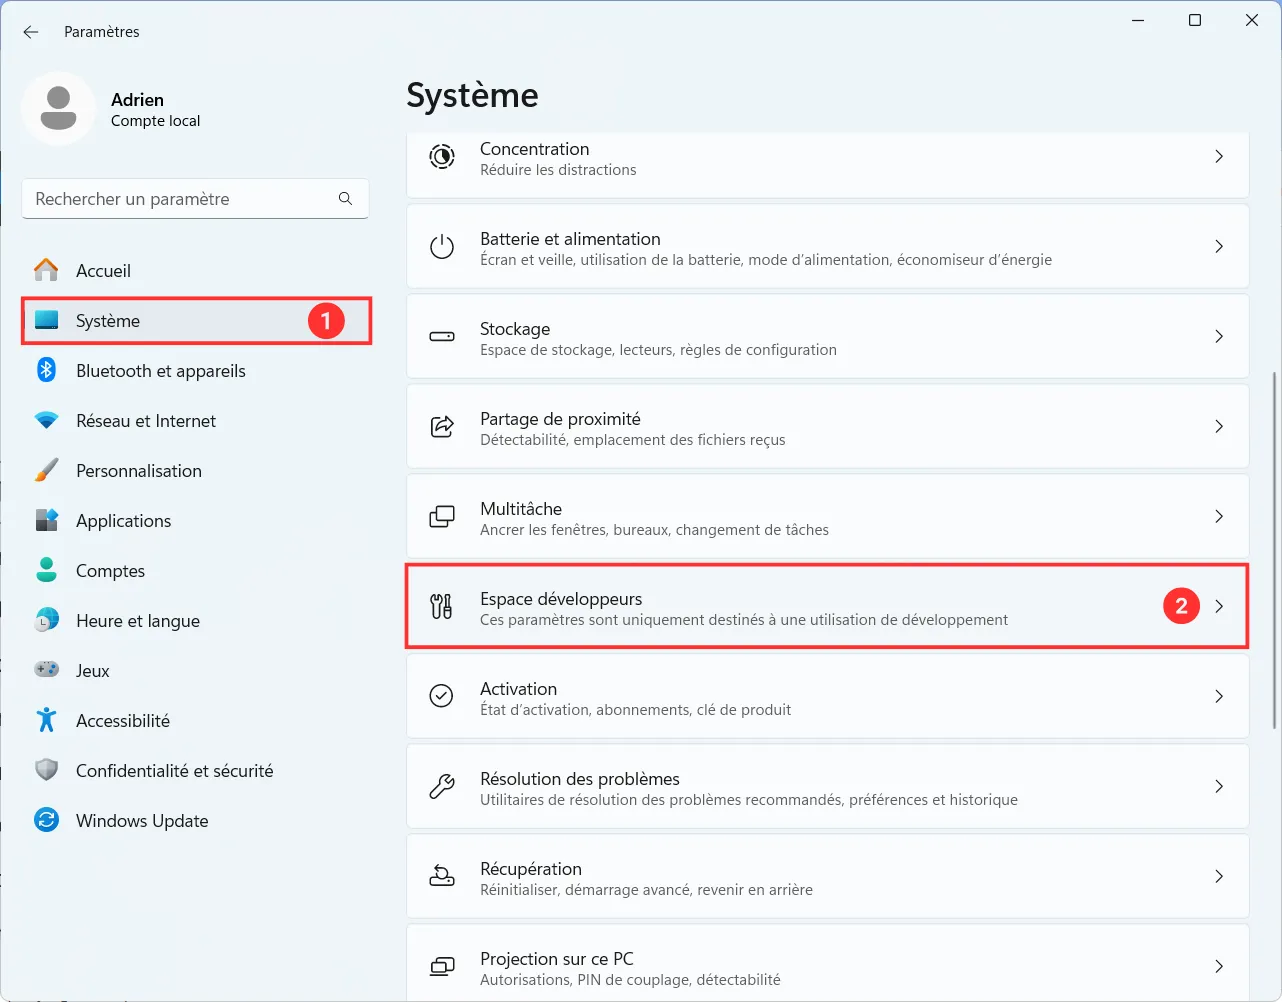Viewport: 1282px width, 1002px height.
Task: Open the Récupération settings title
Action: [x=531, y=869]
